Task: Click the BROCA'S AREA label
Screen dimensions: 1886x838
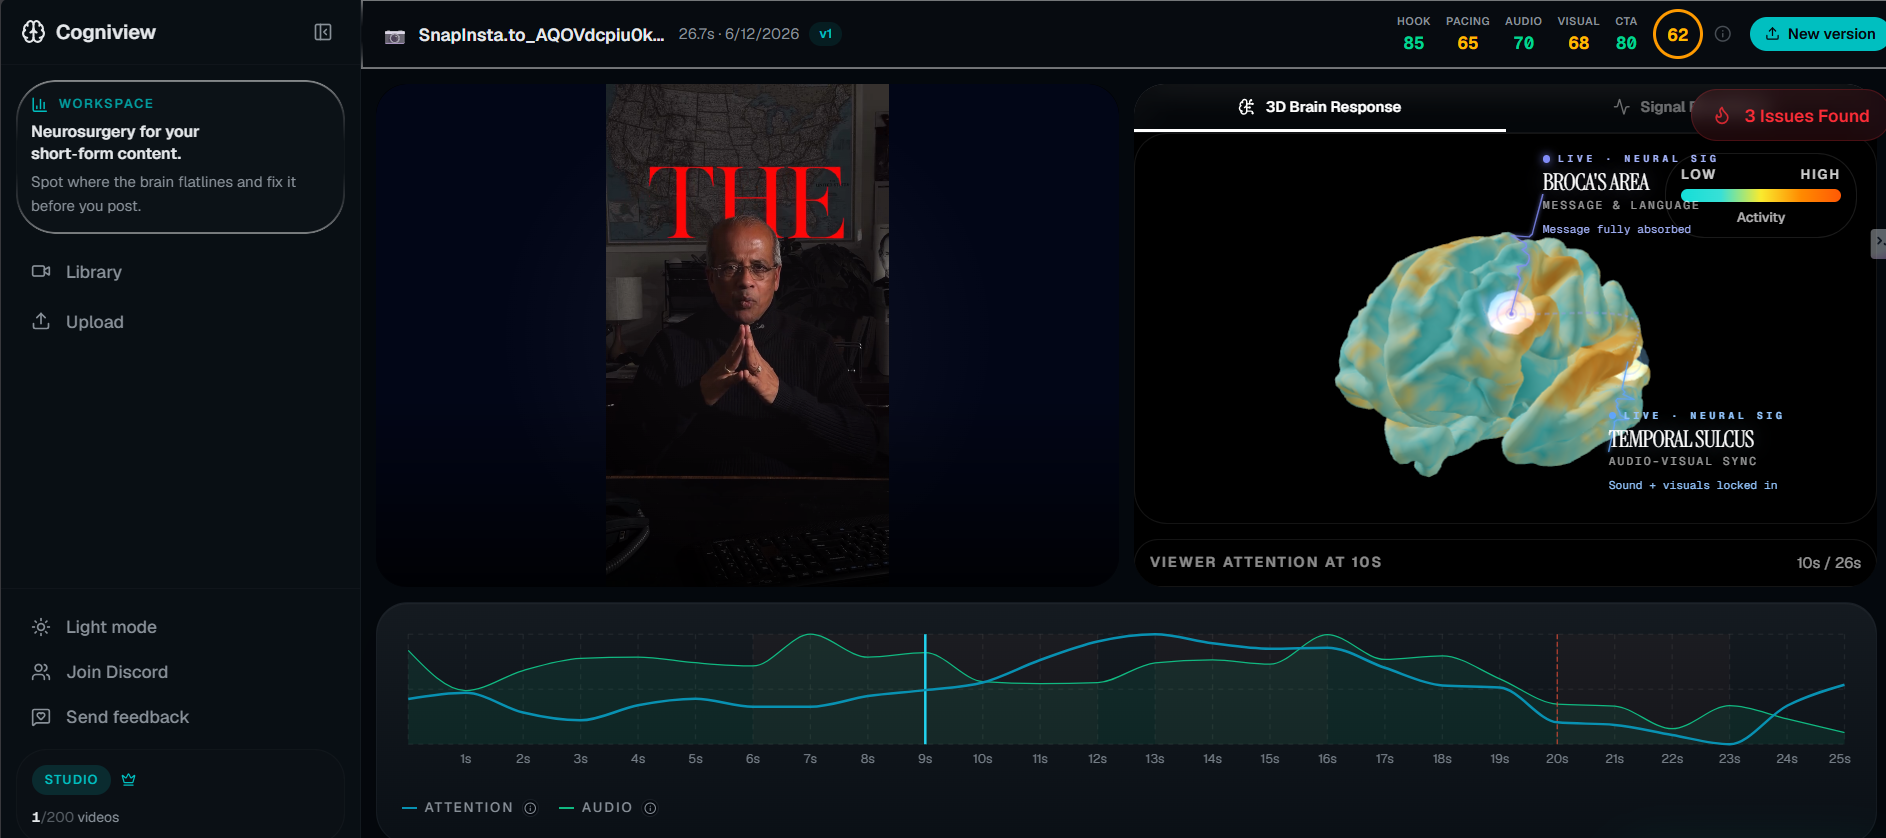Action: coord(1595,182)
